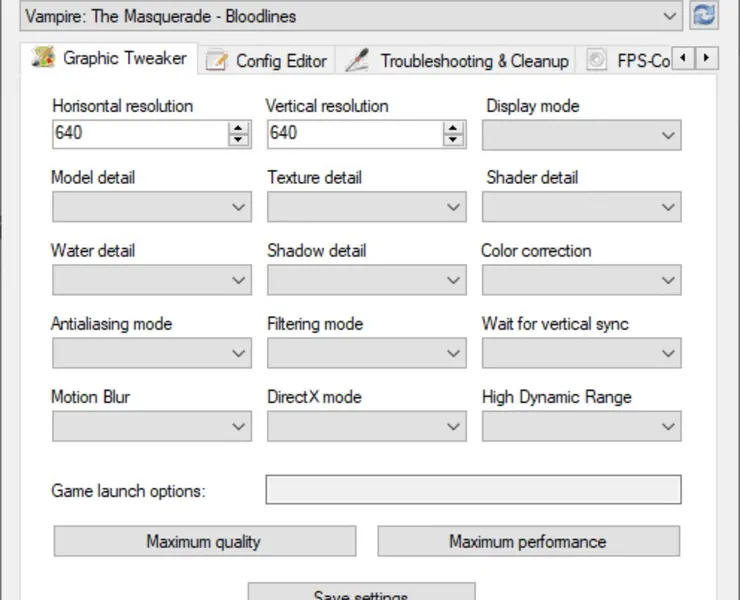Open the game selection dropdown
Screen dimensions: 740x600
pyautogui.click(x=351, y=16)
